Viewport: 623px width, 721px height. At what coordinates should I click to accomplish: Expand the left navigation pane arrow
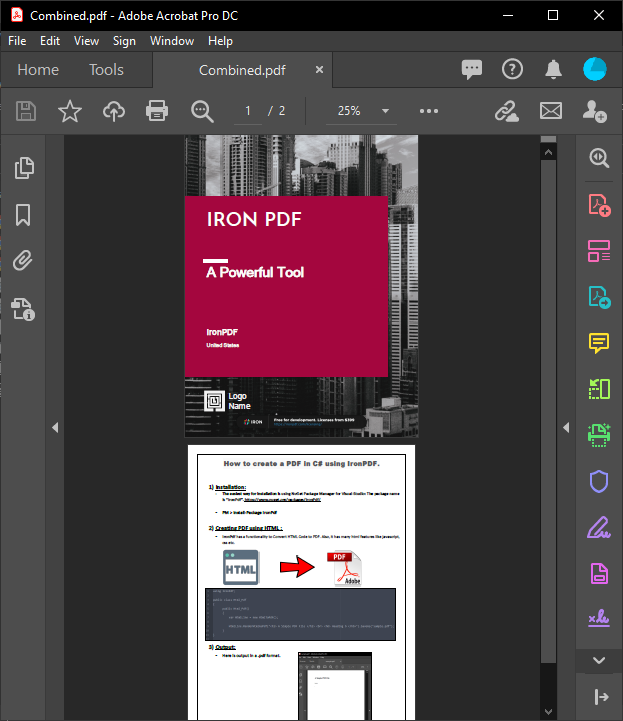(55, 428)
